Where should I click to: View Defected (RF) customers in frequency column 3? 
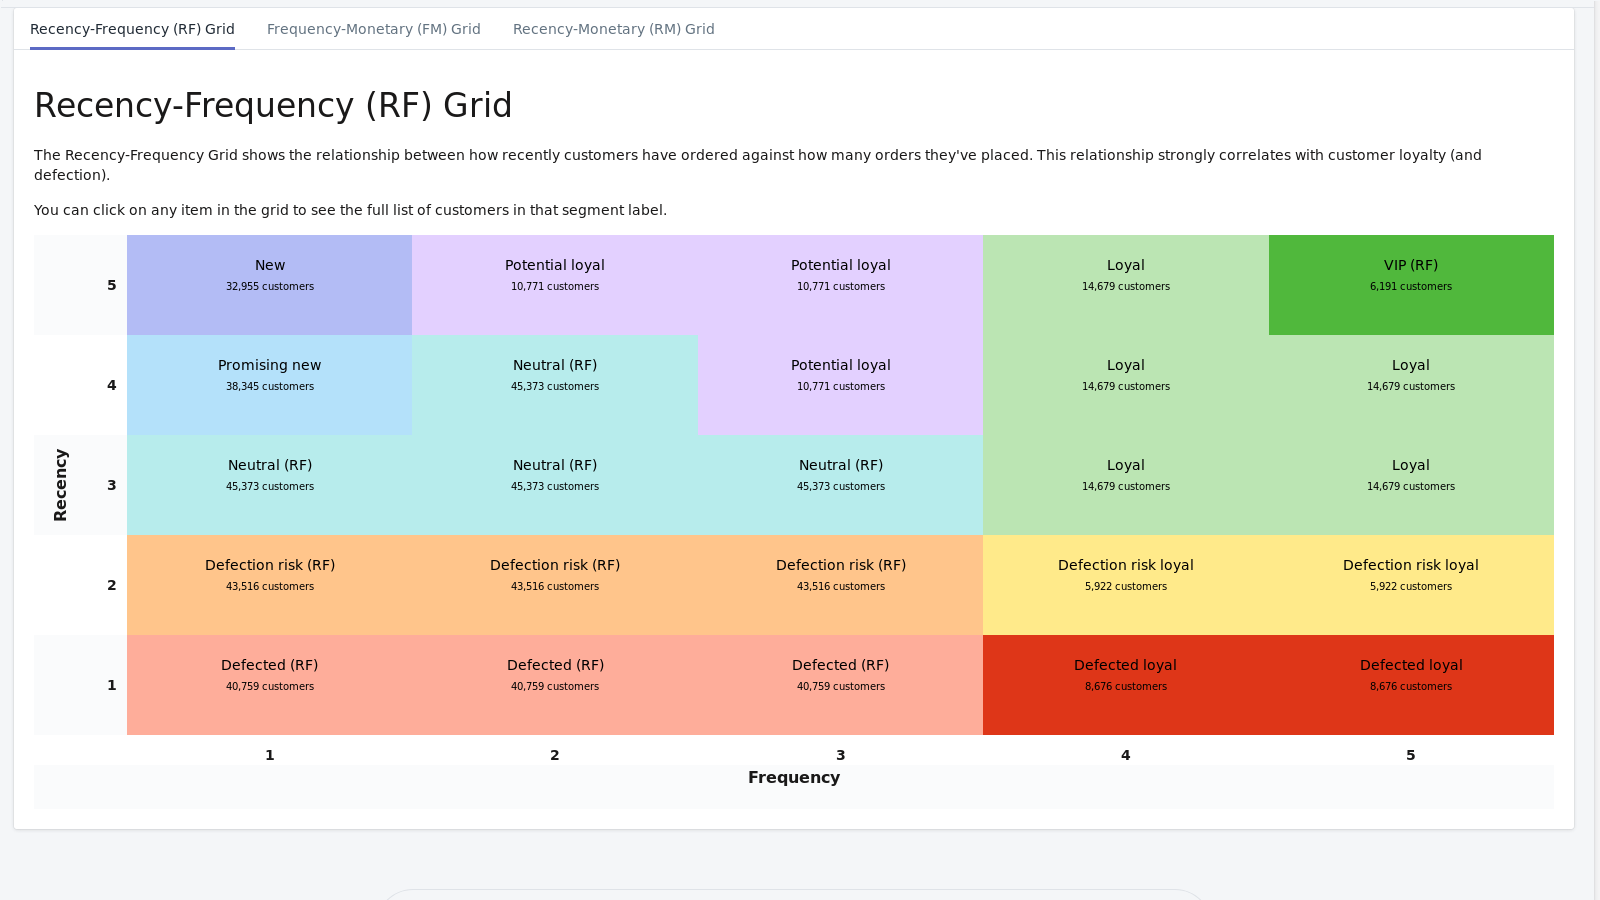click(x=841, y=685)
